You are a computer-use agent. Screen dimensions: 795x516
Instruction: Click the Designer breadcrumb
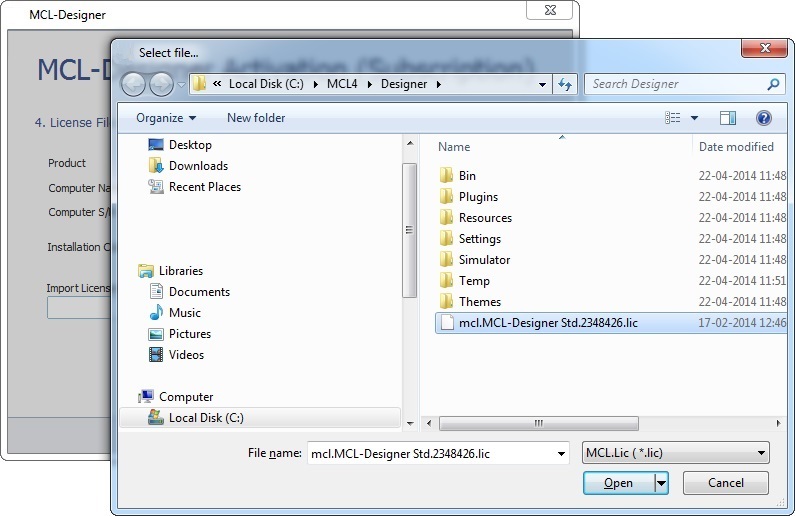404,84
